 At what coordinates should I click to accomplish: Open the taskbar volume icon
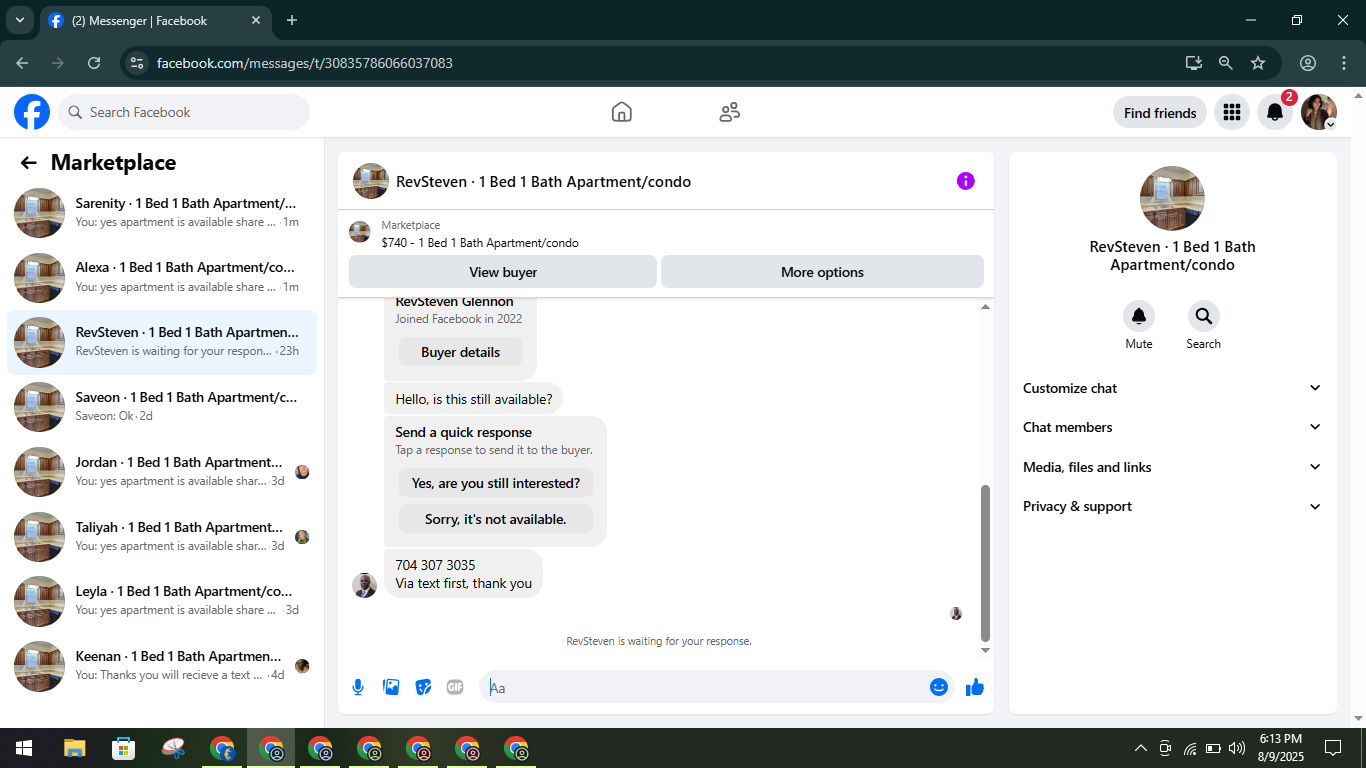click(x=1237, y=748)
